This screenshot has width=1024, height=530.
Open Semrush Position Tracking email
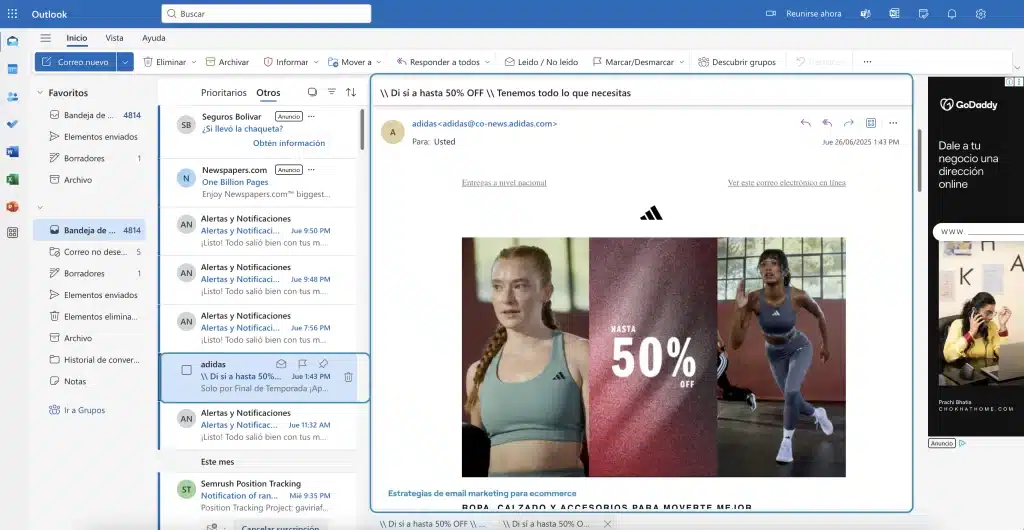[258, 495]
